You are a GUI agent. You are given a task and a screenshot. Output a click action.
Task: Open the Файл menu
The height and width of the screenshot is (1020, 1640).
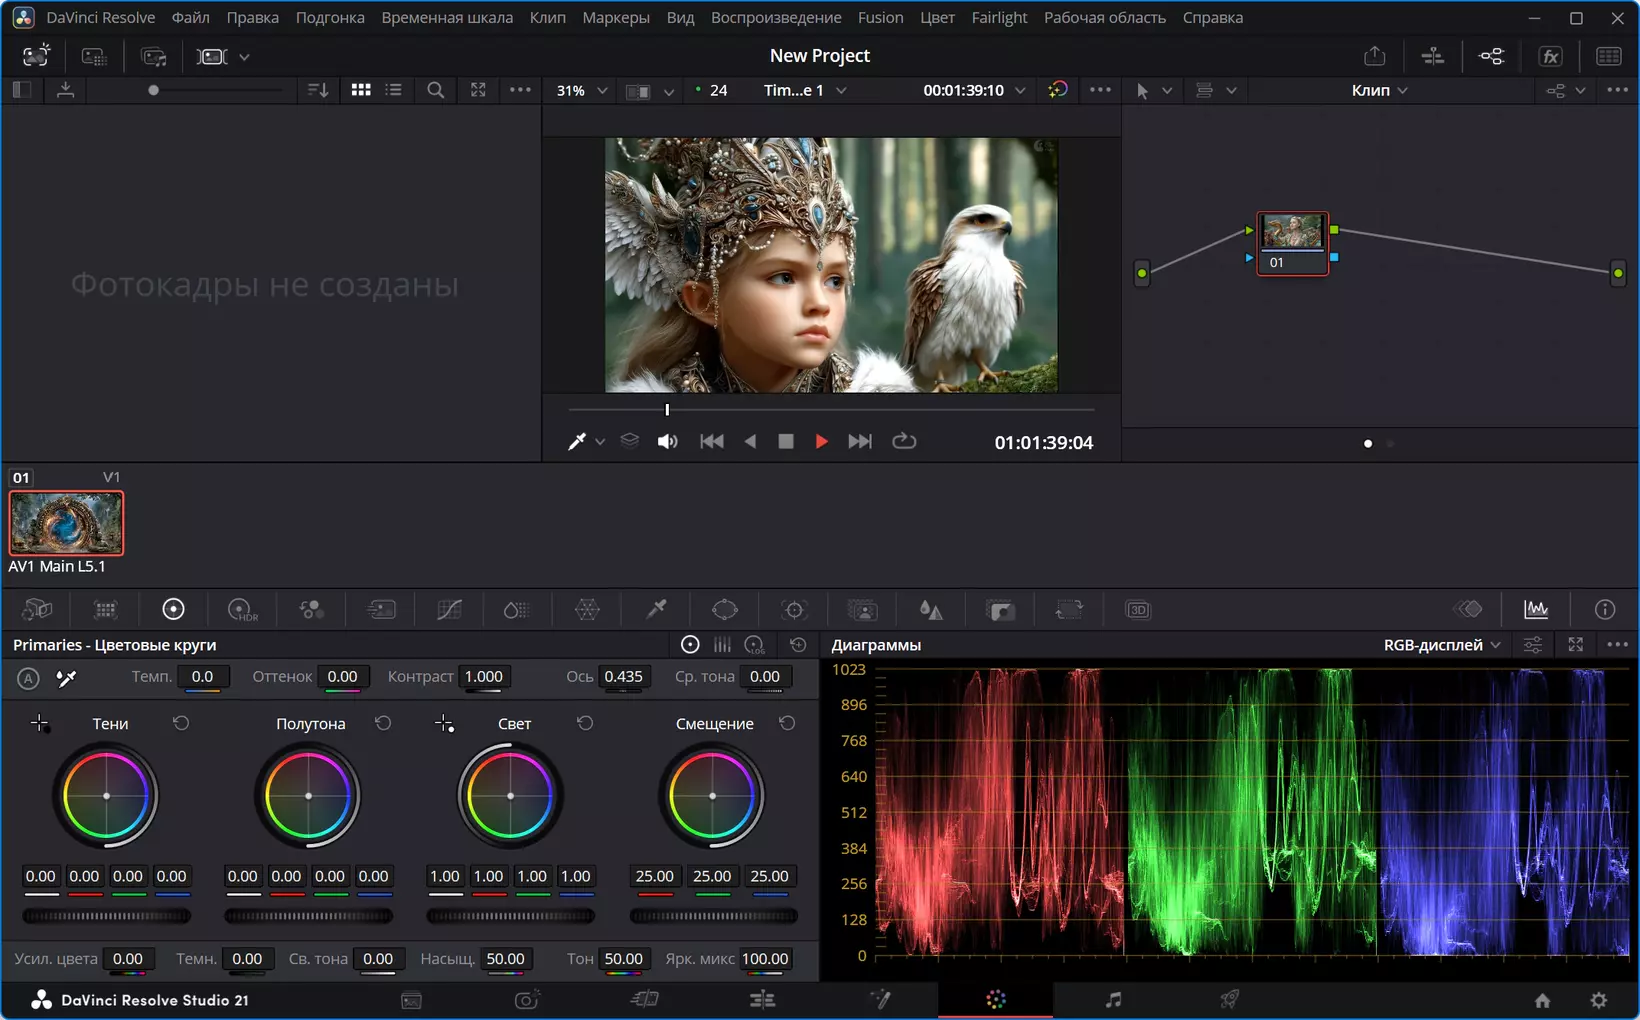190,17
